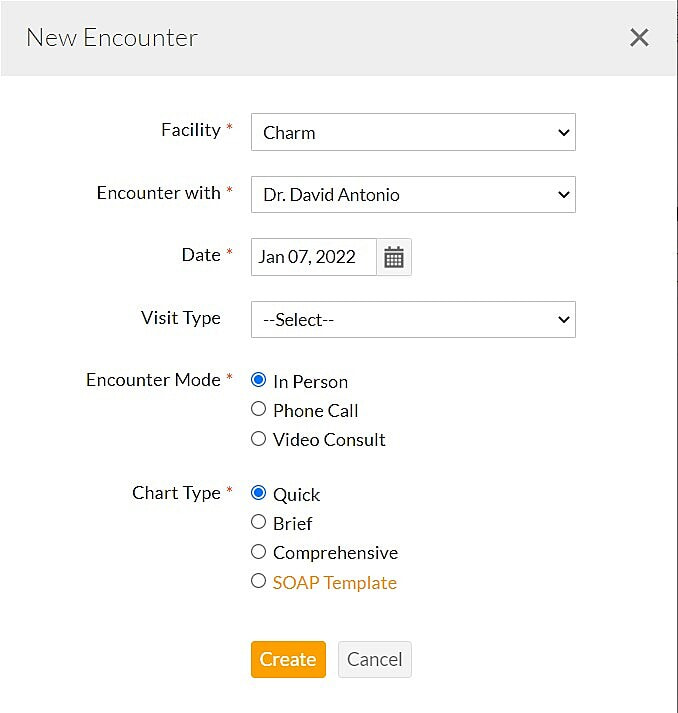This screenshot has width=678, height=713.
Task: Open the calendar date picker icon
Action: pos(394,257)
